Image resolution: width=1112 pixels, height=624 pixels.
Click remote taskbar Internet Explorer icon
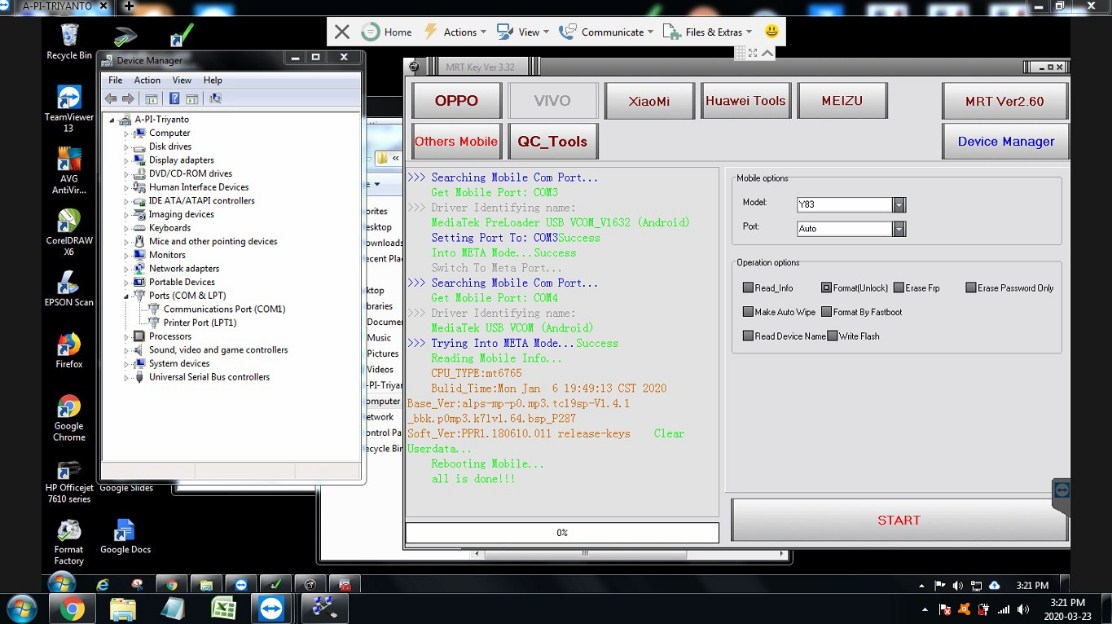click(103, 584)
